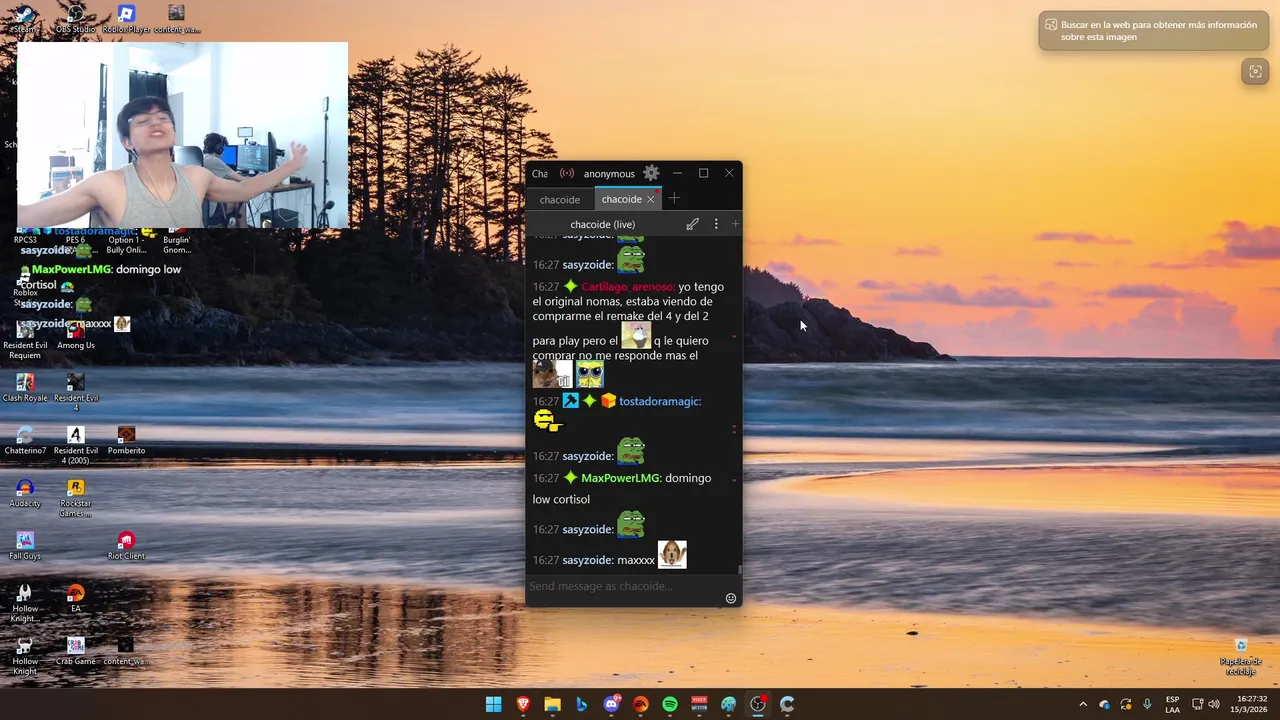The width and height of the screenshot is (1280, 720).
Task: Open the Windows Start menu
Action: 493,704
